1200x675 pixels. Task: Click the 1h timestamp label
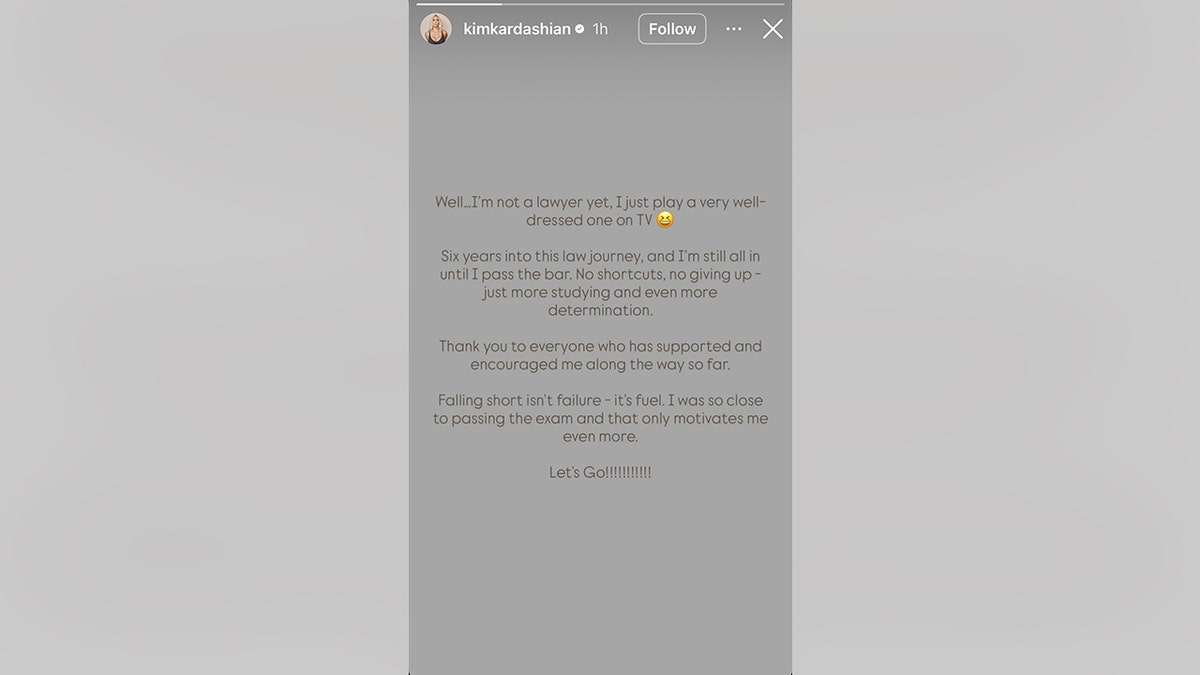(599, 29)
